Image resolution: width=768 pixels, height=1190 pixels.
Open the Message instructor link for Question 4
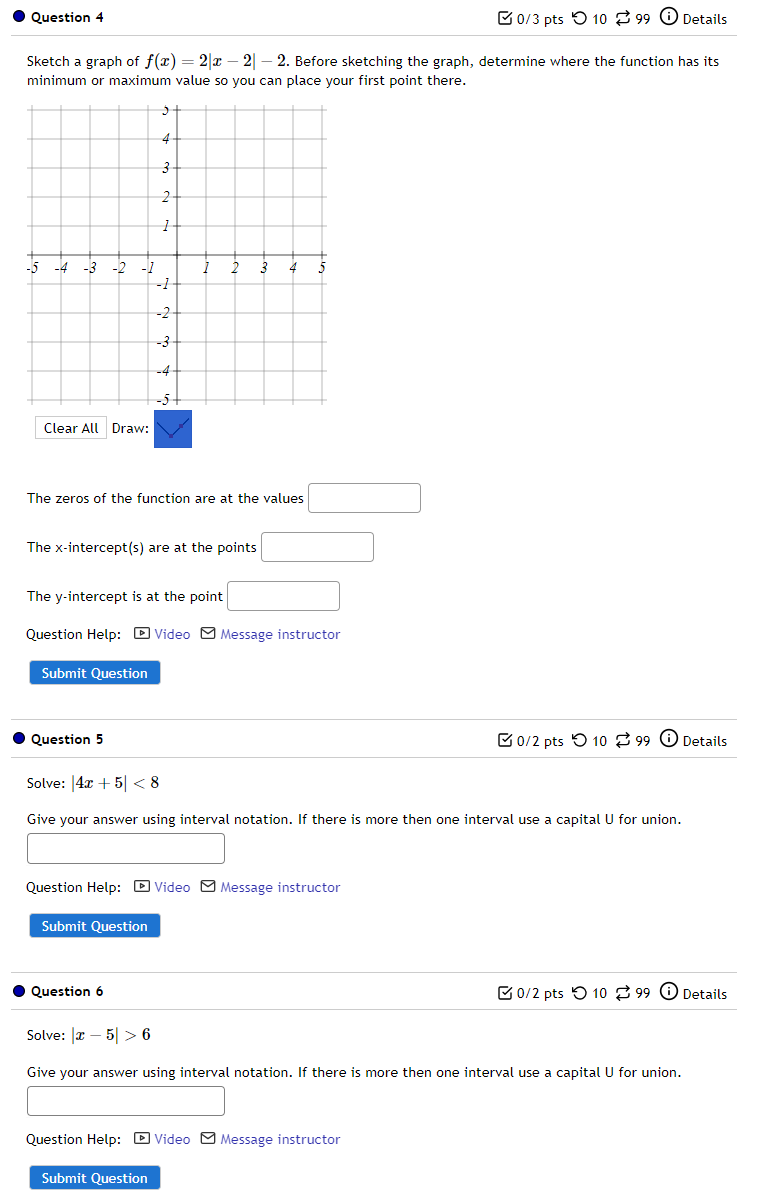pyautogui.click(x=280, y=634)
